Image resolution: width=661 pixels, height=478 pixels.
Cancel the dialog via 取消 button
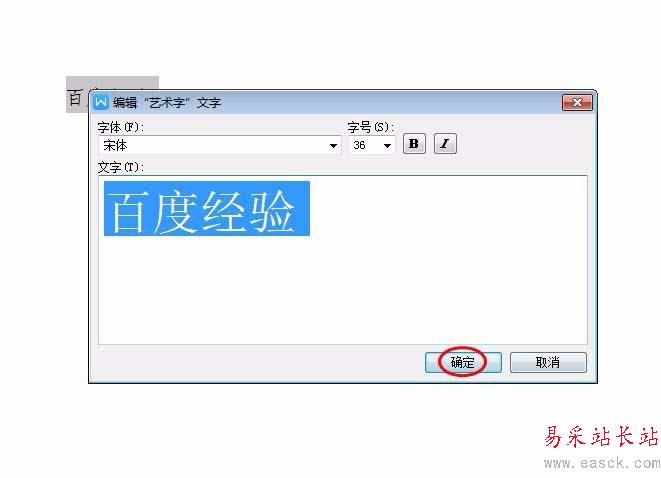tap(548, 363)
